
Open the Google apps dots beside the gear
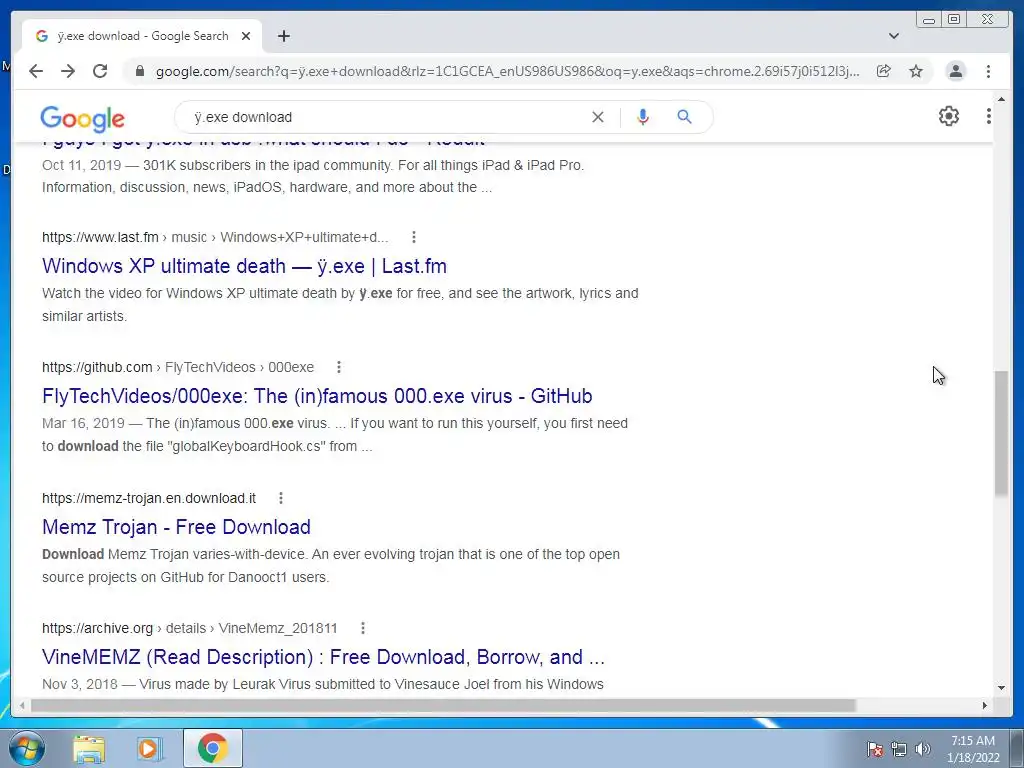click(989, 116)
